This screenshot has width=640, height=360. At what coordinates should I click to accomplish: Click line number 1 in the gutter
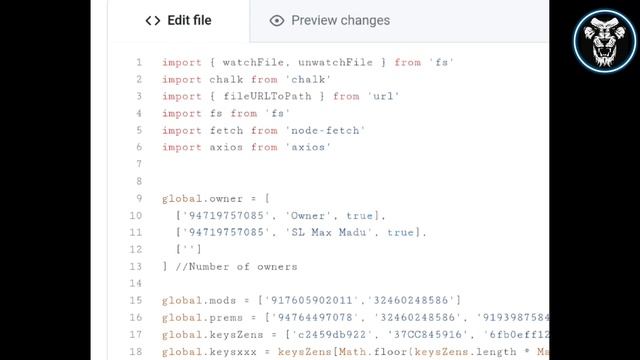139,62
